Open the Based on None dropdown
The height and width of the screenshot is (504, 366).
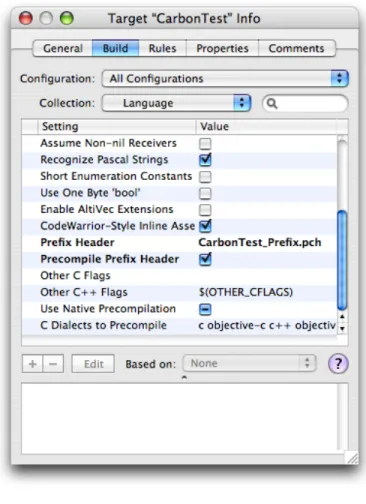pos(249,363)
